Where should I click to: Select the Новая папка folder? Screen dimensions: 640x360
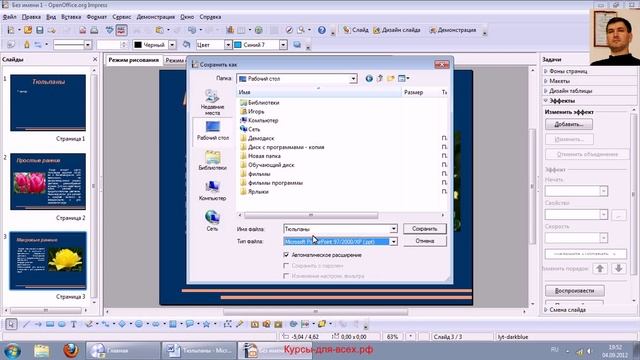(x=260, y=156)
